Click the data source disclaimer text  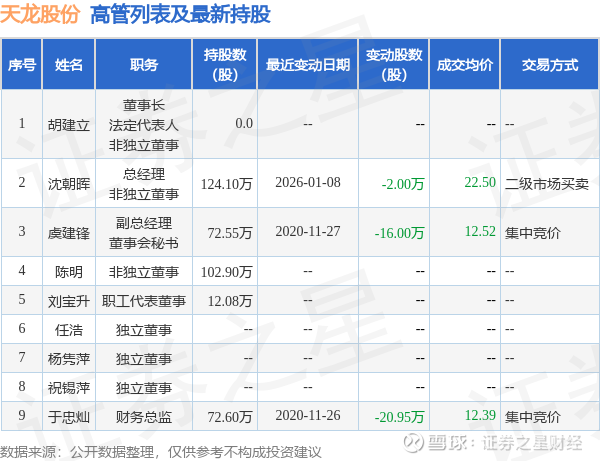(161, 452)
